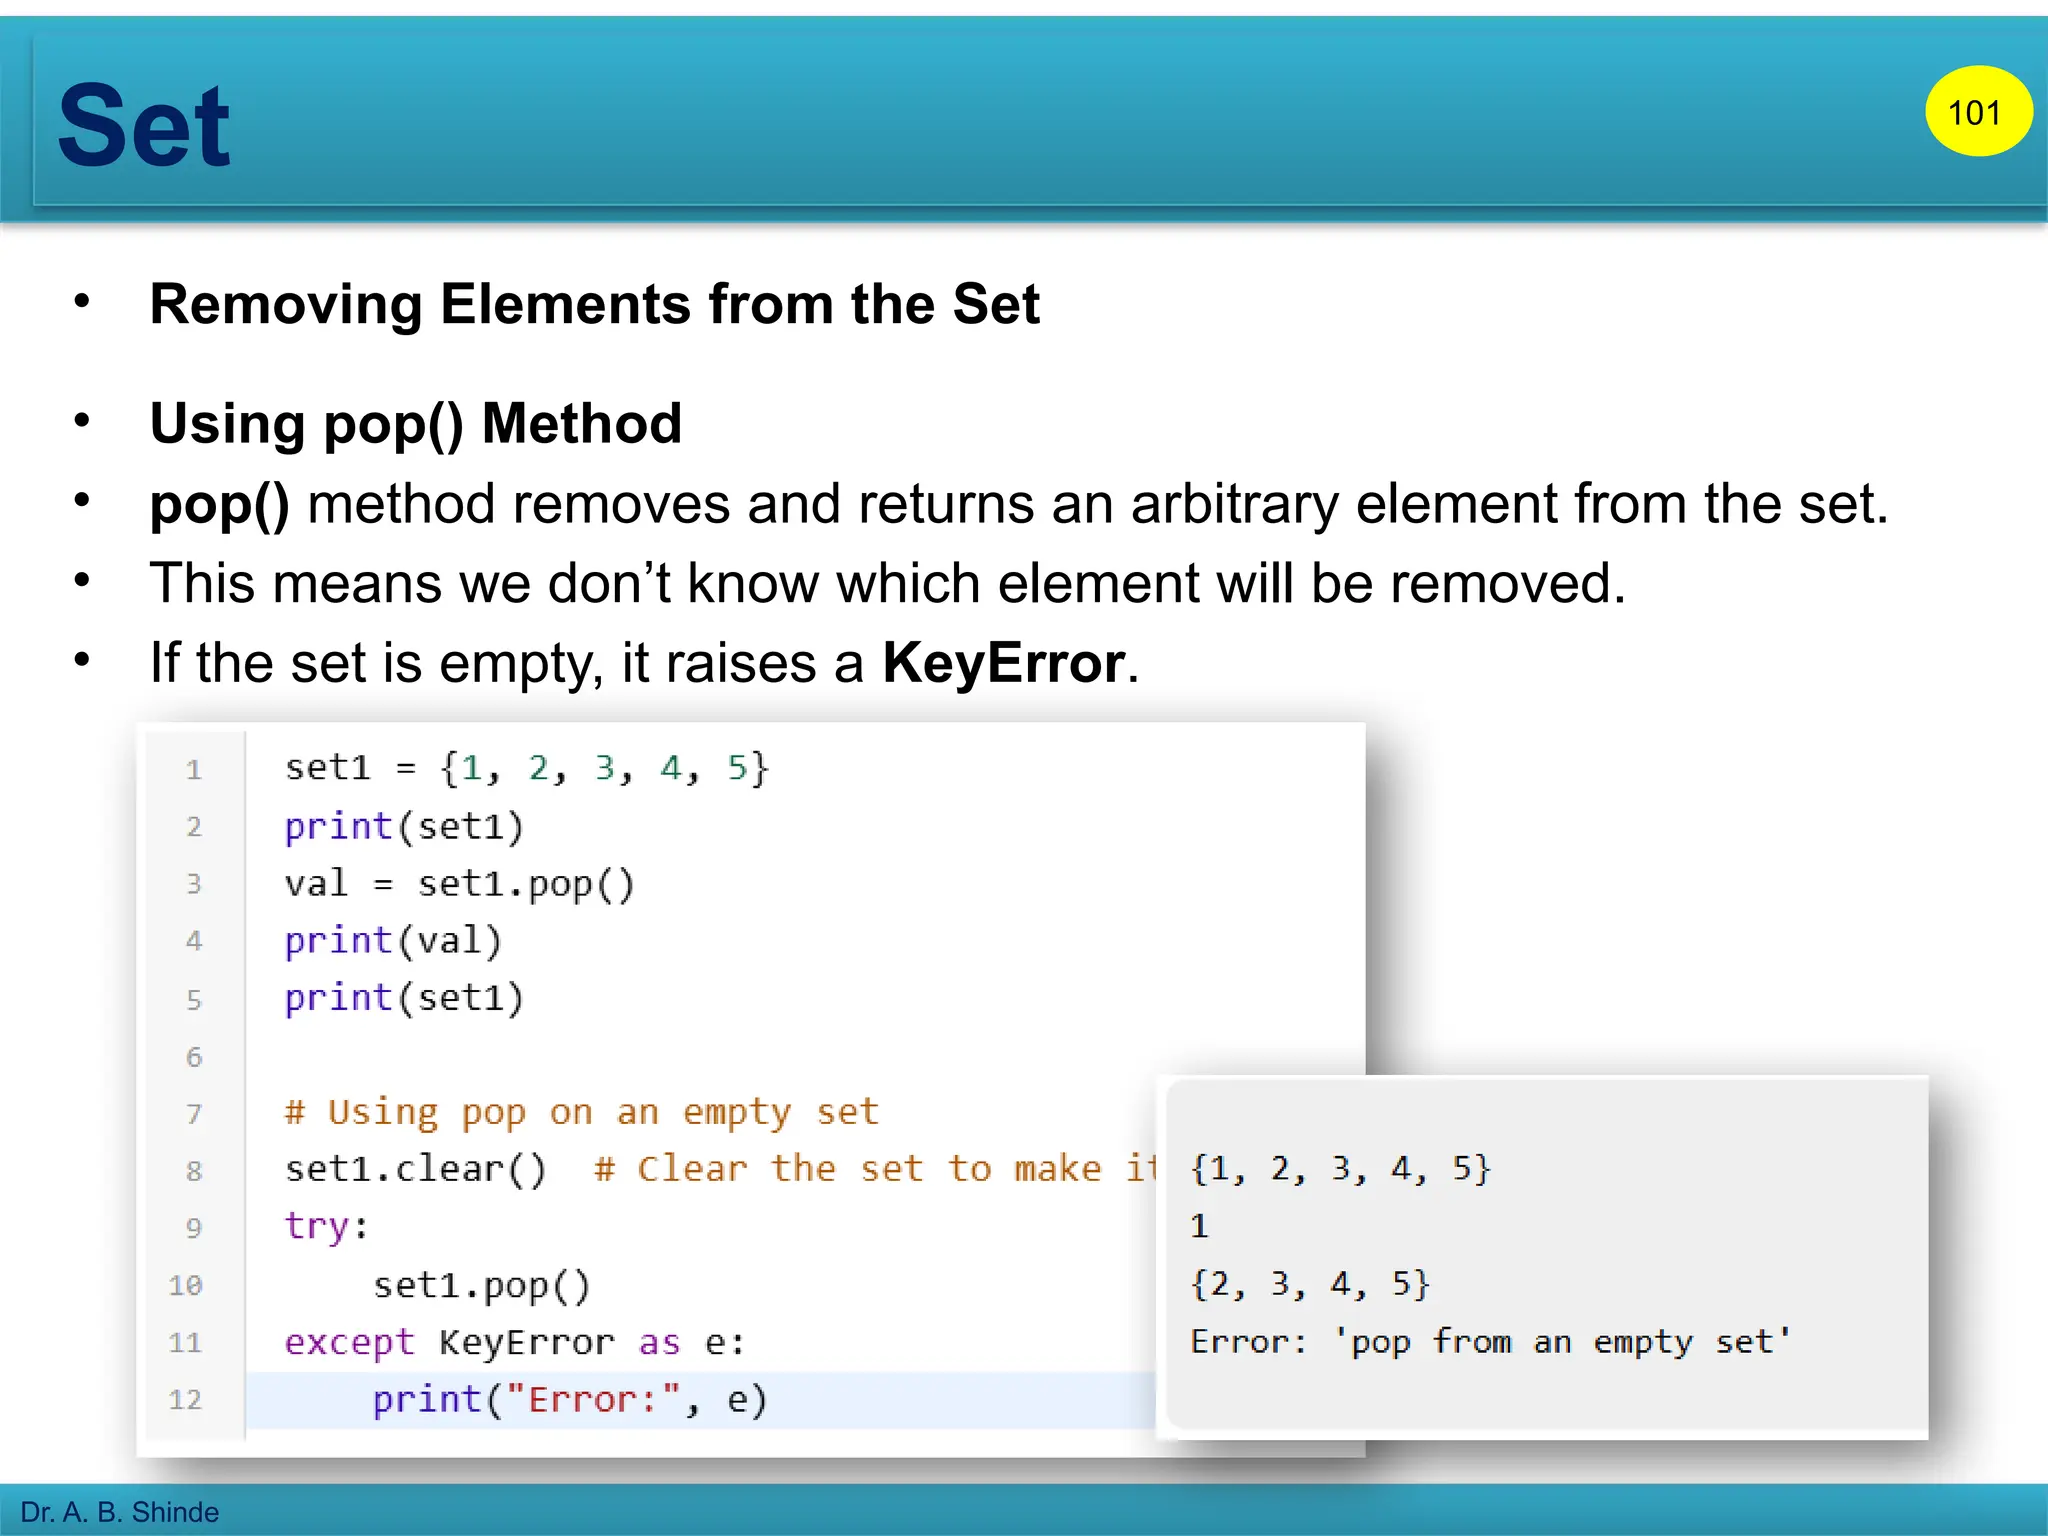Click highlighted line 'print("Error:", e)'
Image resolution: width=2048 pixels, height=1536 pixels.
[x=570, y=1400]
